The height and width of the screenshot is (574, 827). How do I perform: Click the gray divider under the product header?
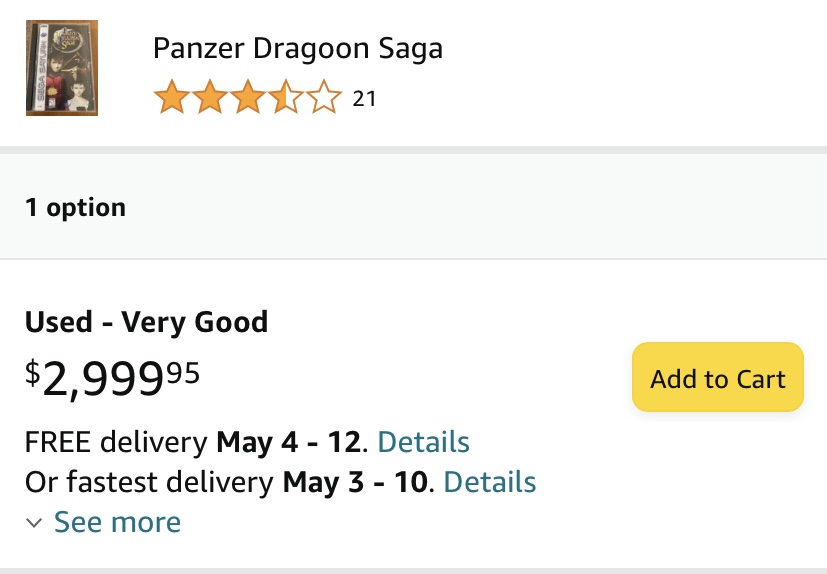click(x=414, y=150)
